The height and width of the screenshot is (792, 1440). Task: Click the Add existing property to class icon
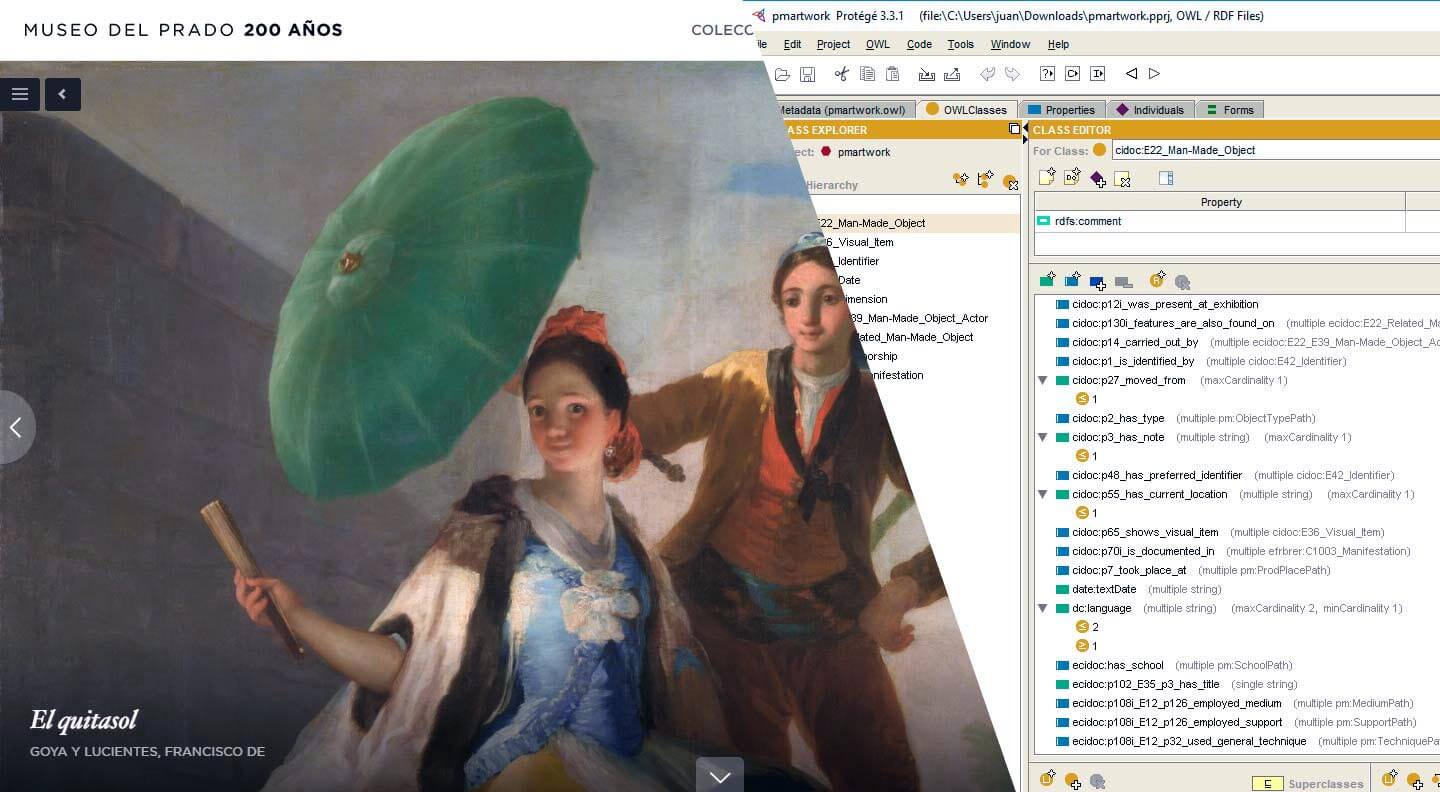click(1097, 283)
